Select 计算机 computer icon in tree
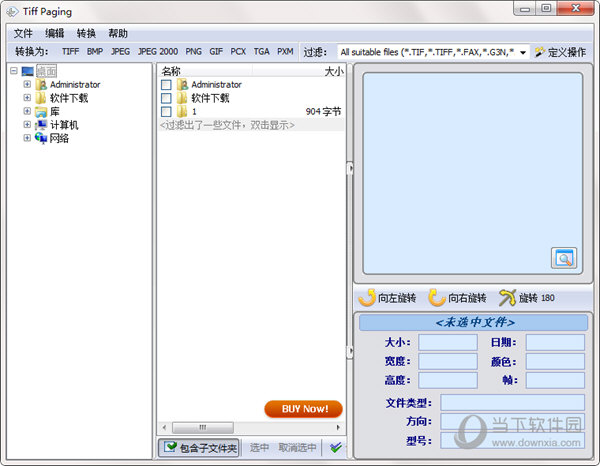The image size is (600, 466). pyautogui.click(x=41, y=125)
